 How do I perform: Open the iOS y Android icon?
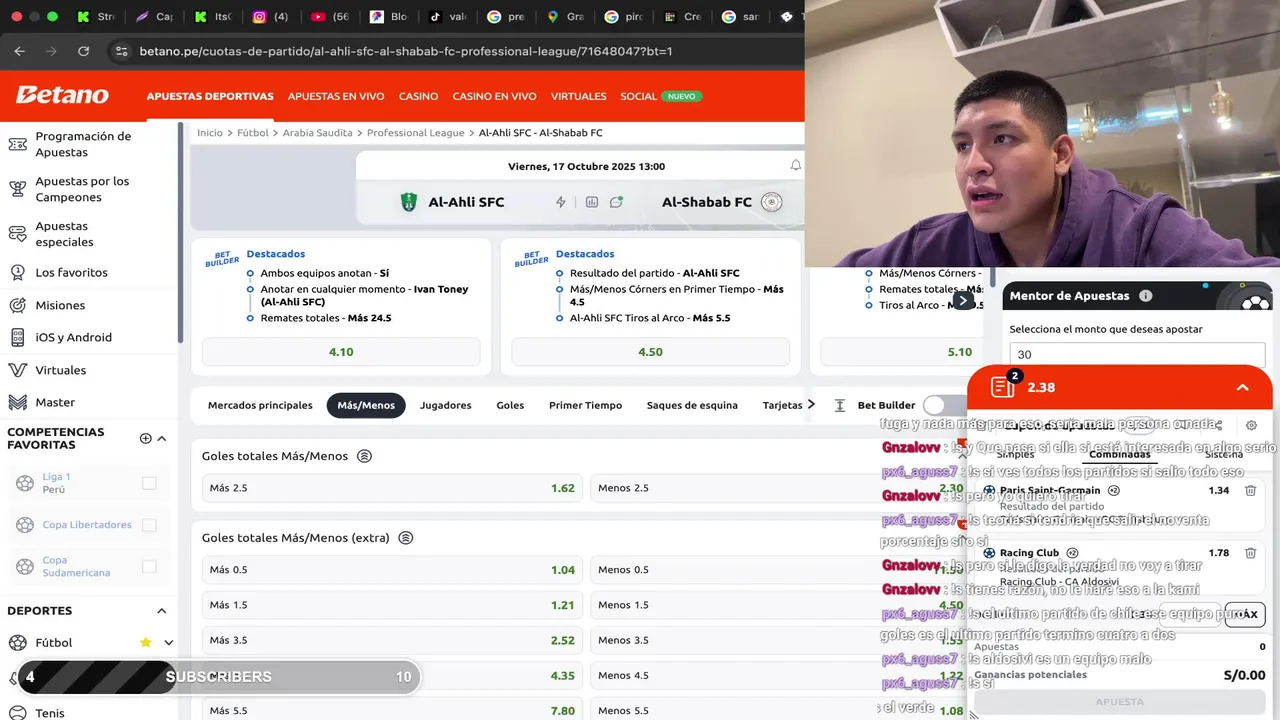coord(17,337)
